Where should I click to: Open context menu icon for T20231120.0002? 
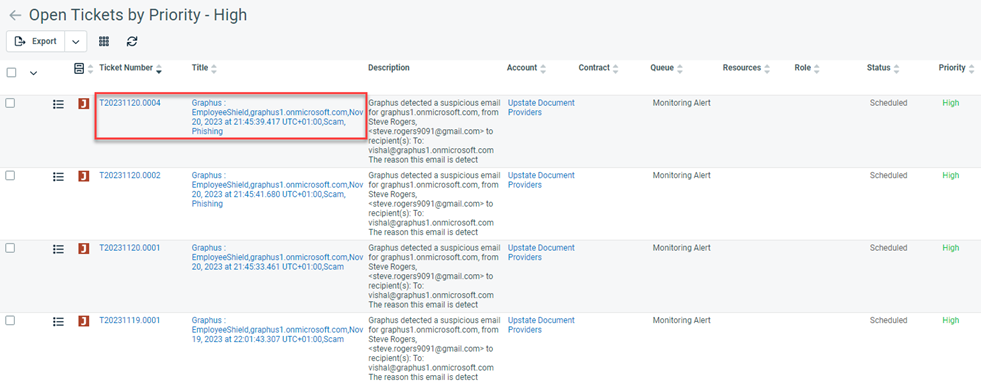58,177
